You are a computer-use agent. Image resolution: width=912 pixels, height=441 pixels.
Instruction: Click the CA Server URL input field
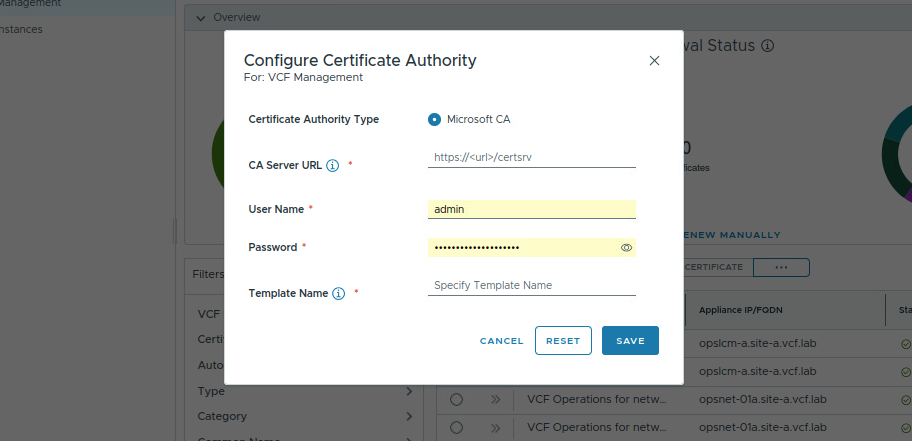point(531,158)
